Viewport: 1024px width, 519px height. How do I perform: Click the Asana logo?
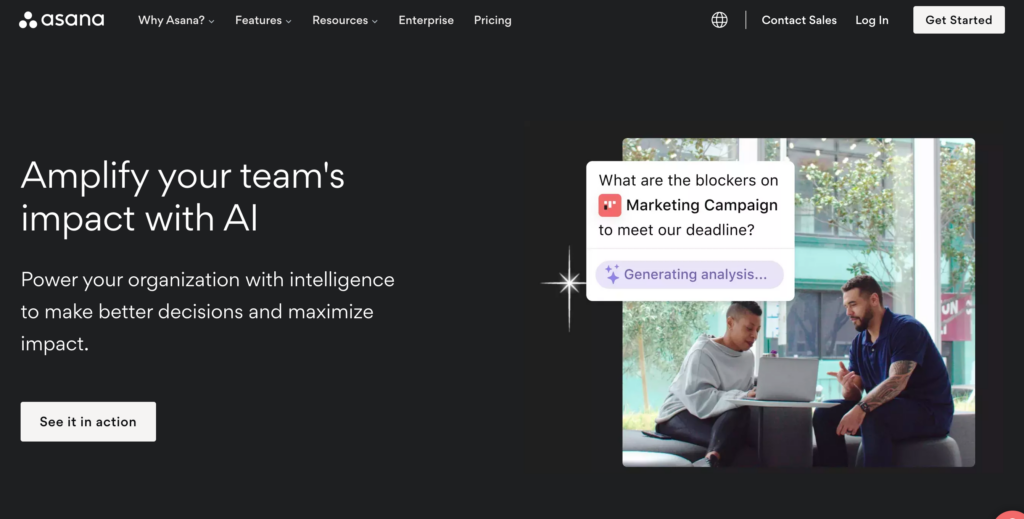61,20
